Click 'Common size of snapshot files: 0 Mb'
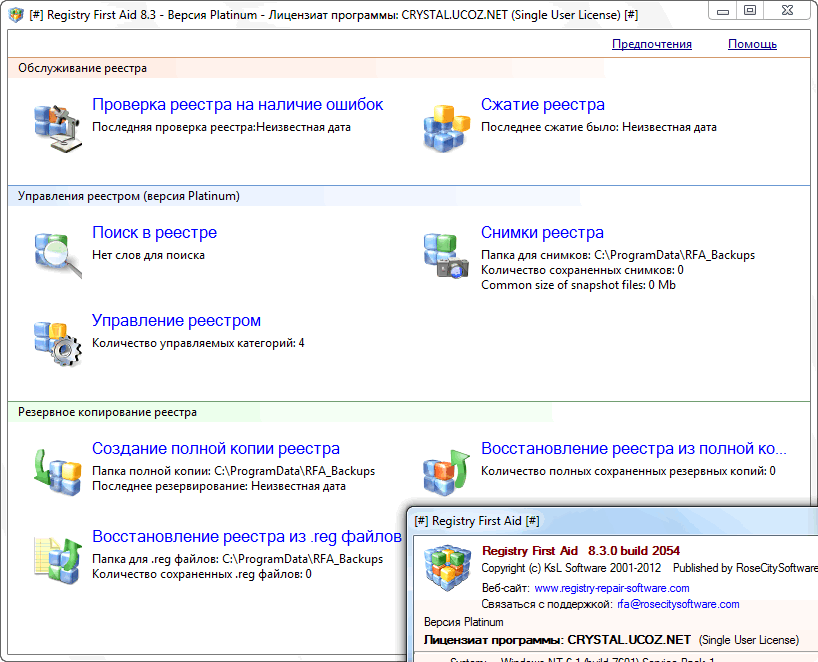This screenshot has width=818, height=662. (578, 285)
